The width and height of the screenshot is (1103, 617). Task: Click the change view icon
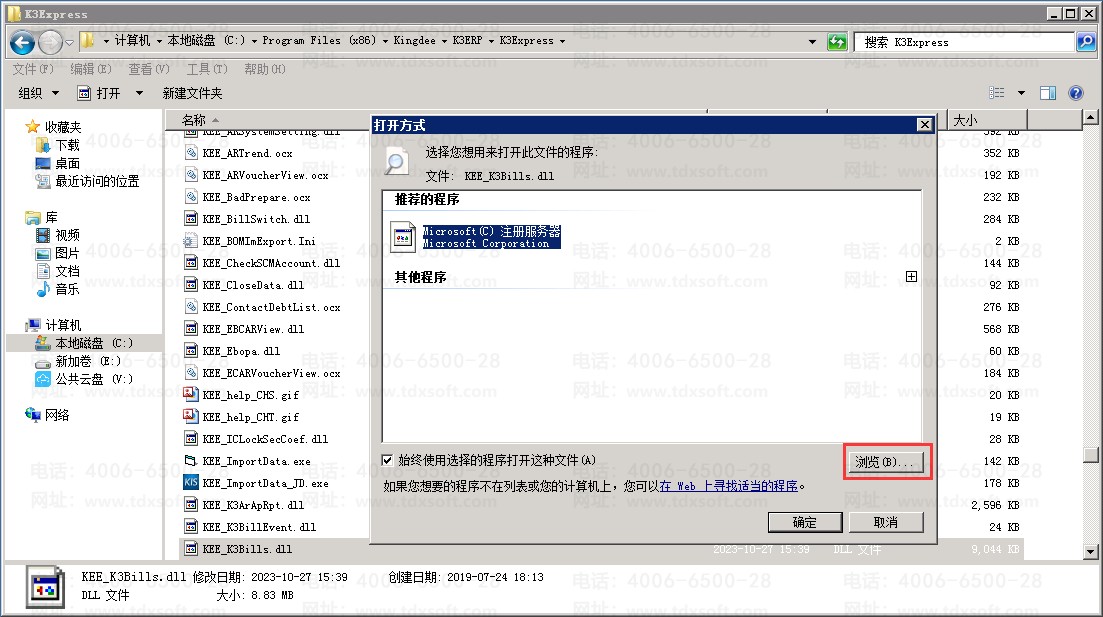pos(997,93)
